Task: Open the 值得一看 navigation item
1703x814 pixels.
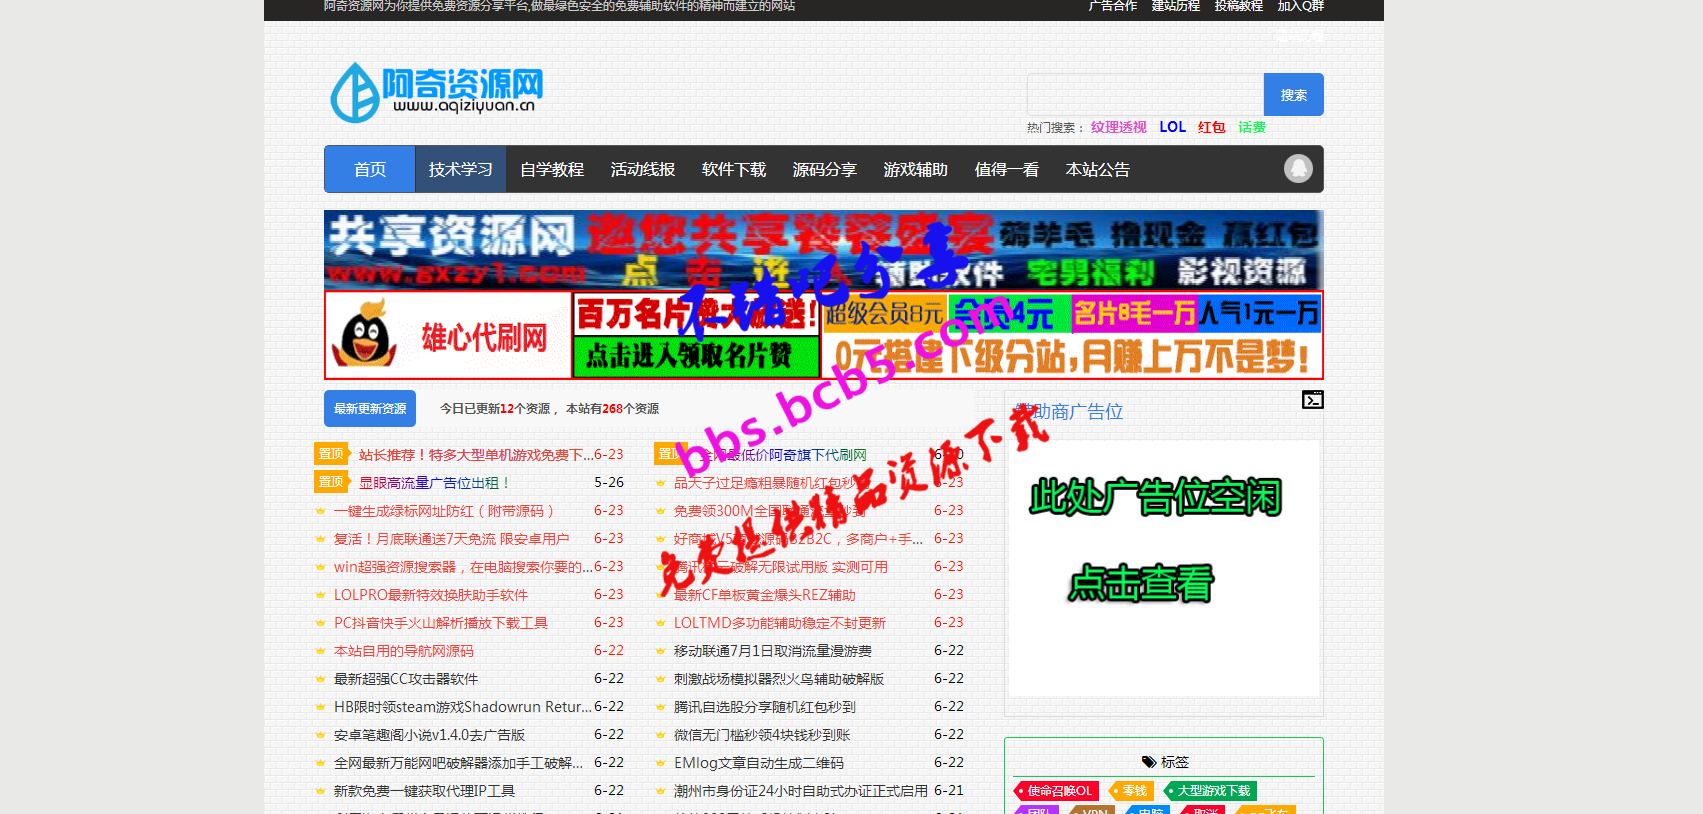Action: (1007, 169)
